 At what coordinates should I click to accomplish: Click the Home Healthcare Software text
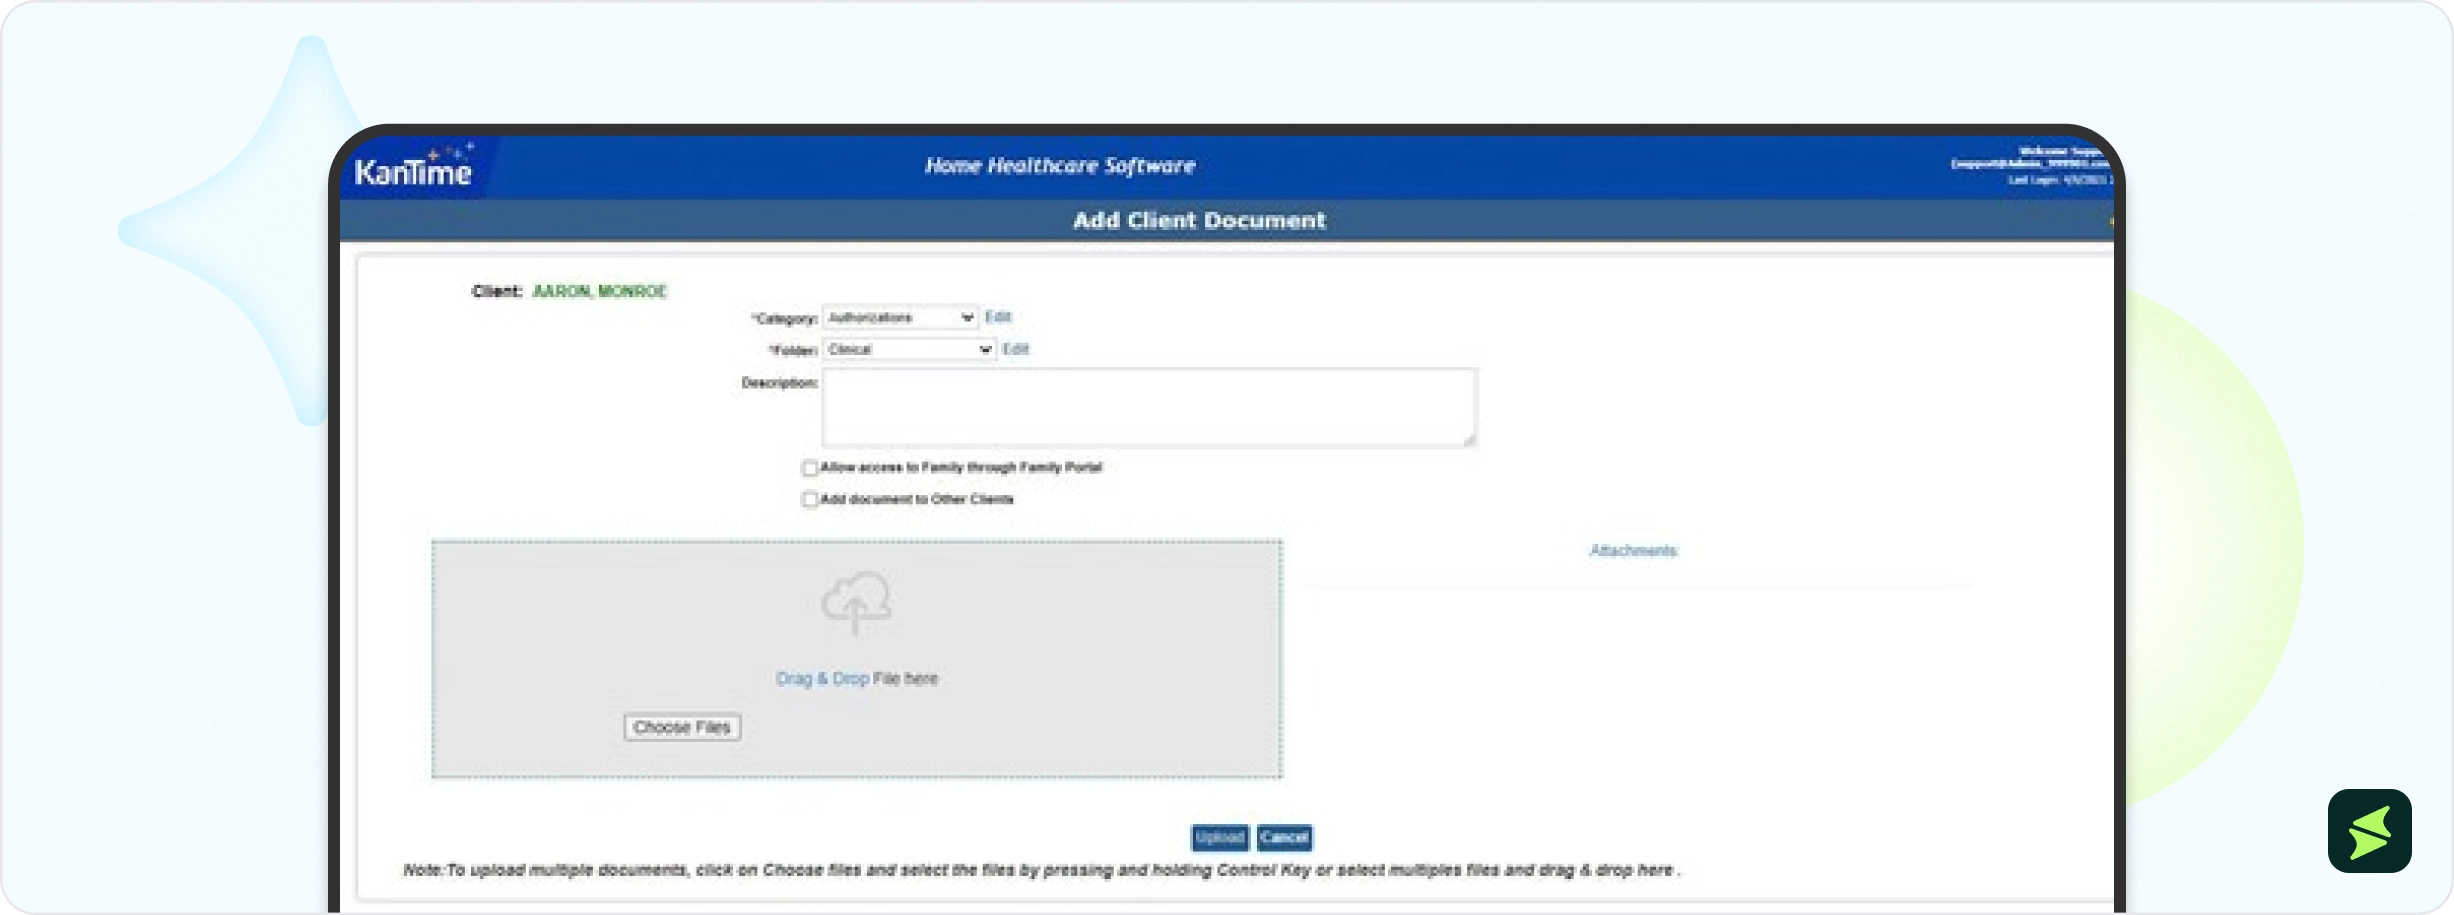(x=1060, y=166)
